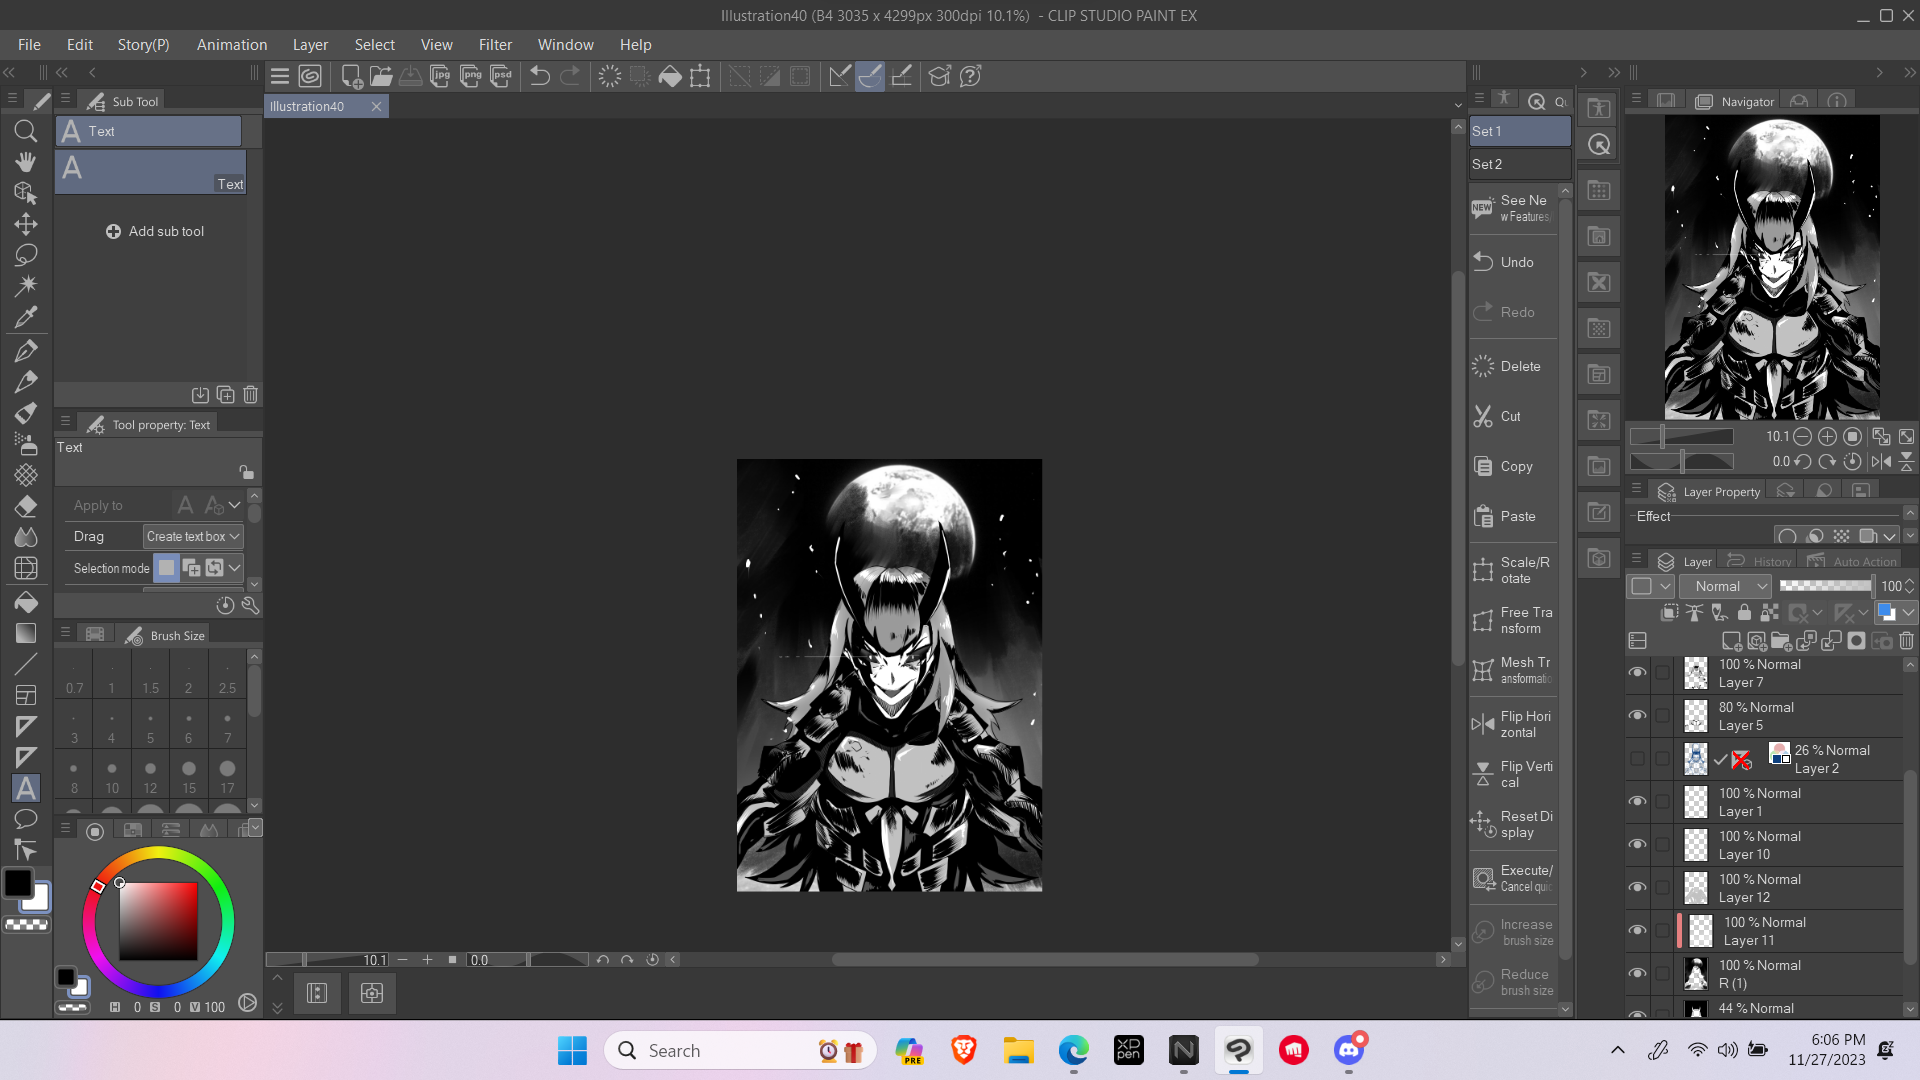Expand the Selection mode dropdown arrow
The image size is (1920, 1080).
[x=235, y=568]
